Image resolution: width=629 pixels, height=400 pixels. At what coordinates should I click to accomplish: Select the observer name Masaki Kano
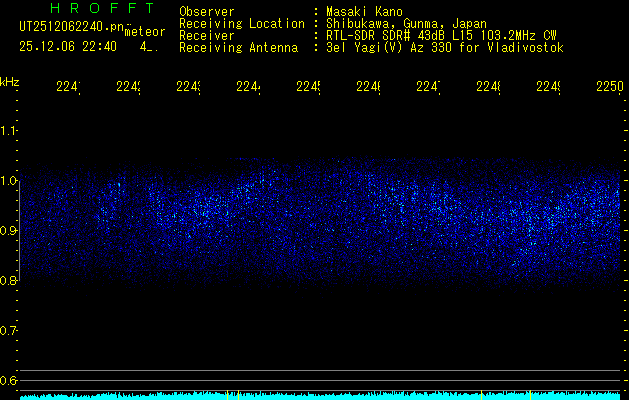364,12
